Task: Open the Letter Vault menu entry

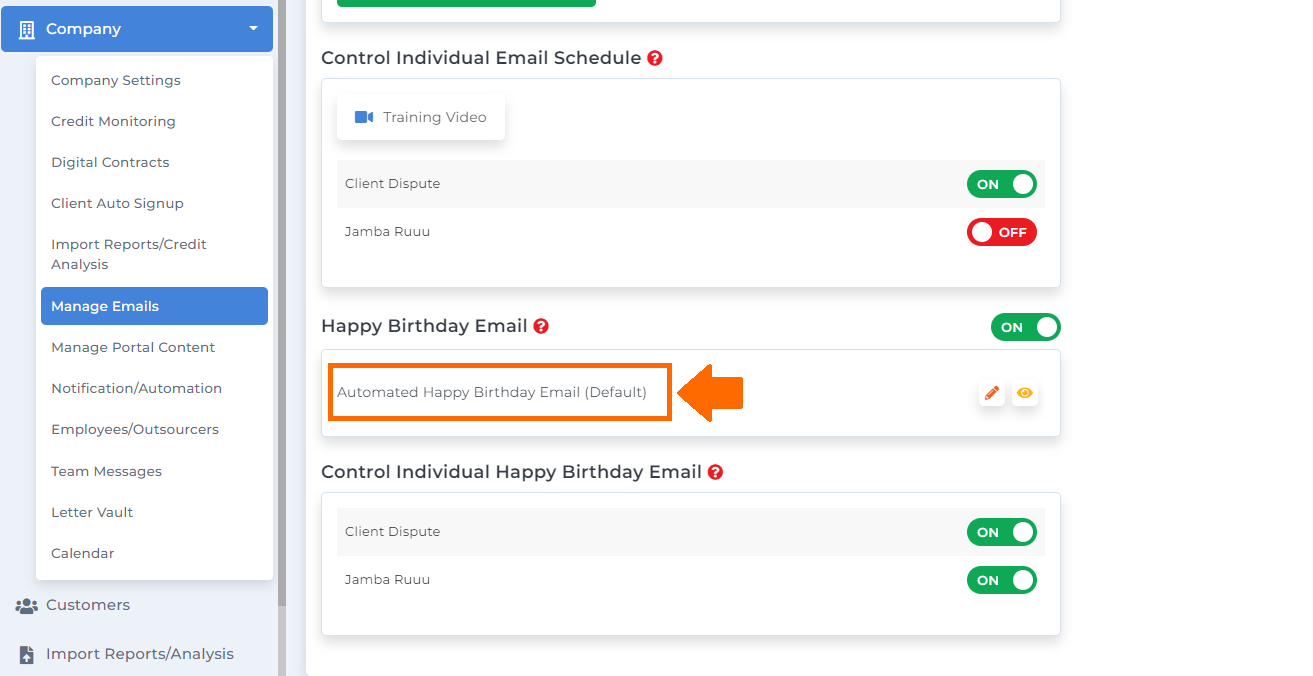Action: (92, 512)
